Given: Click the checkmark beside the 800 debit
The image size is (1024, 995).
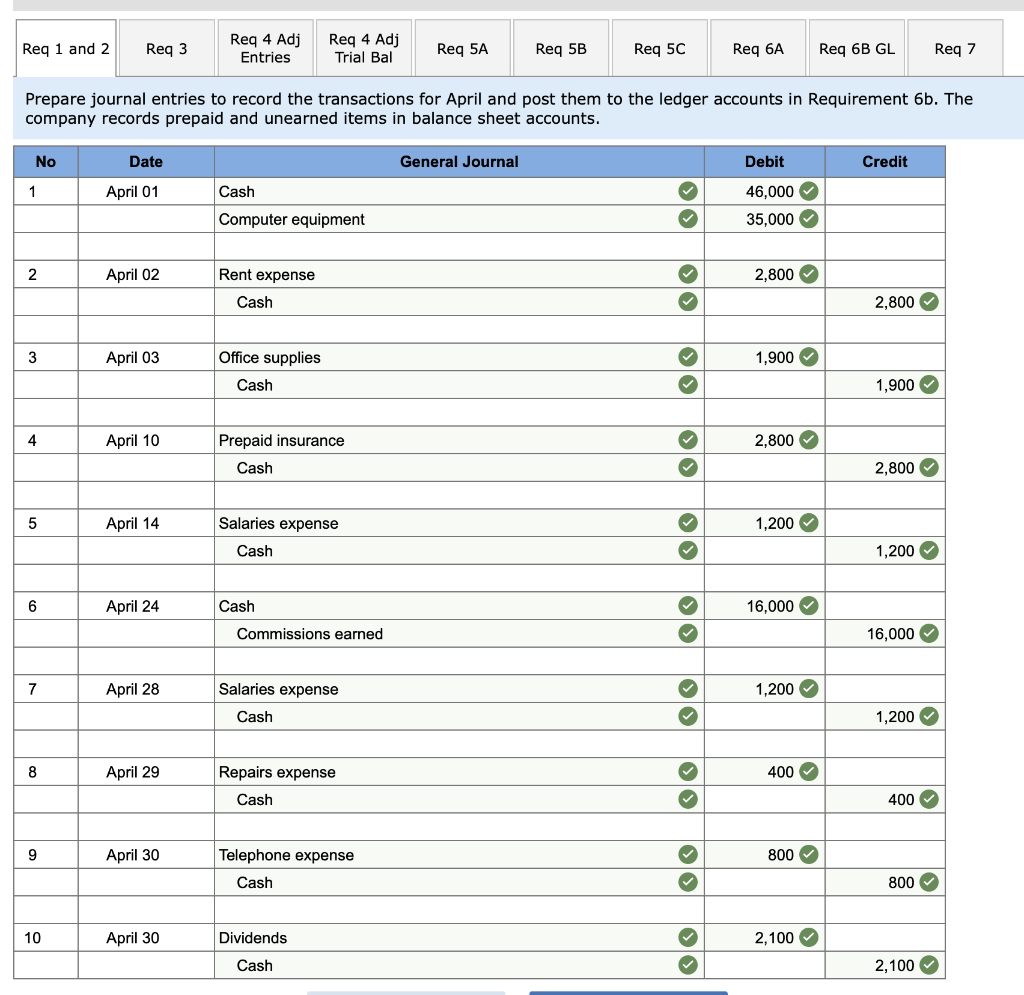Looking at the screenshot, I should (x=808, y=855).
